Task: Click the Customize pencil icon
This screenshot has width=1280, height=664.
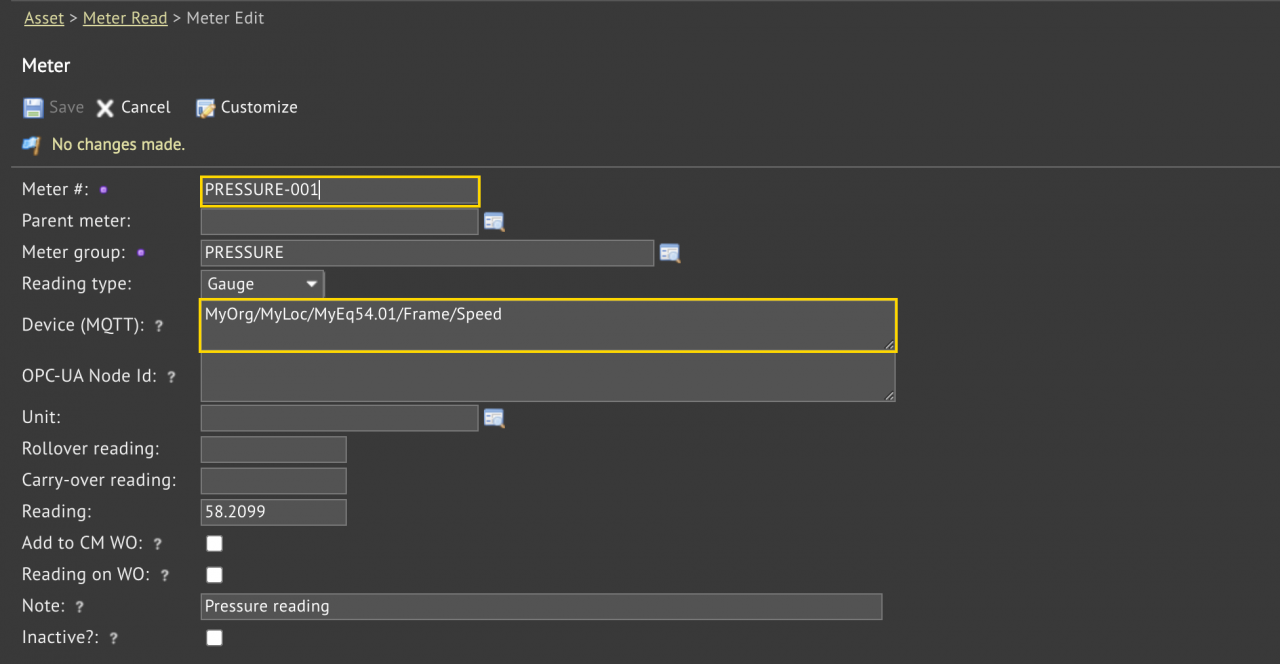Action: pos(206,108)
